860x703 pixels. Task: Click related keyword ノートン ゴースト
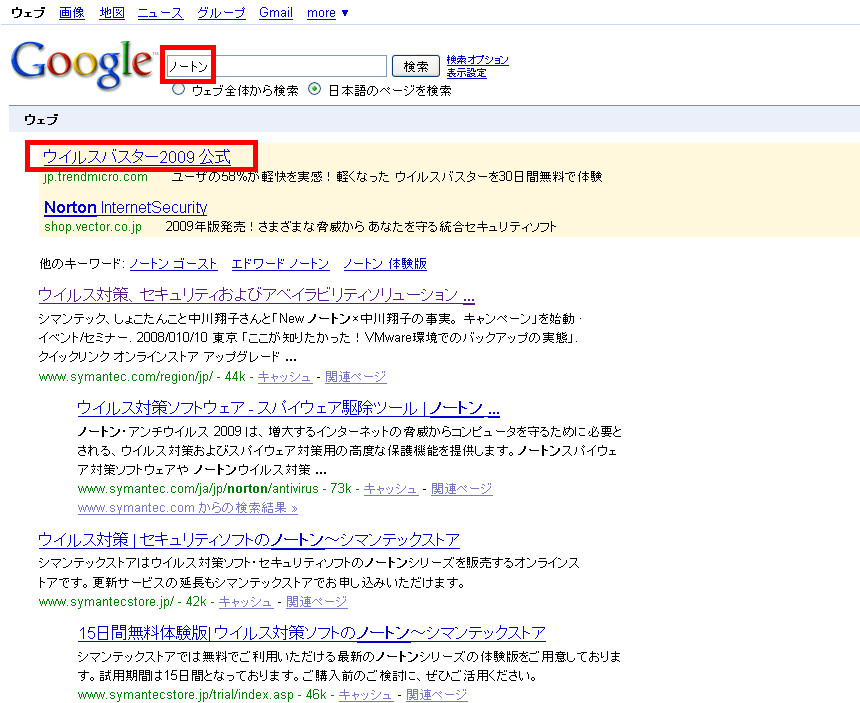(x=173, y=264)
